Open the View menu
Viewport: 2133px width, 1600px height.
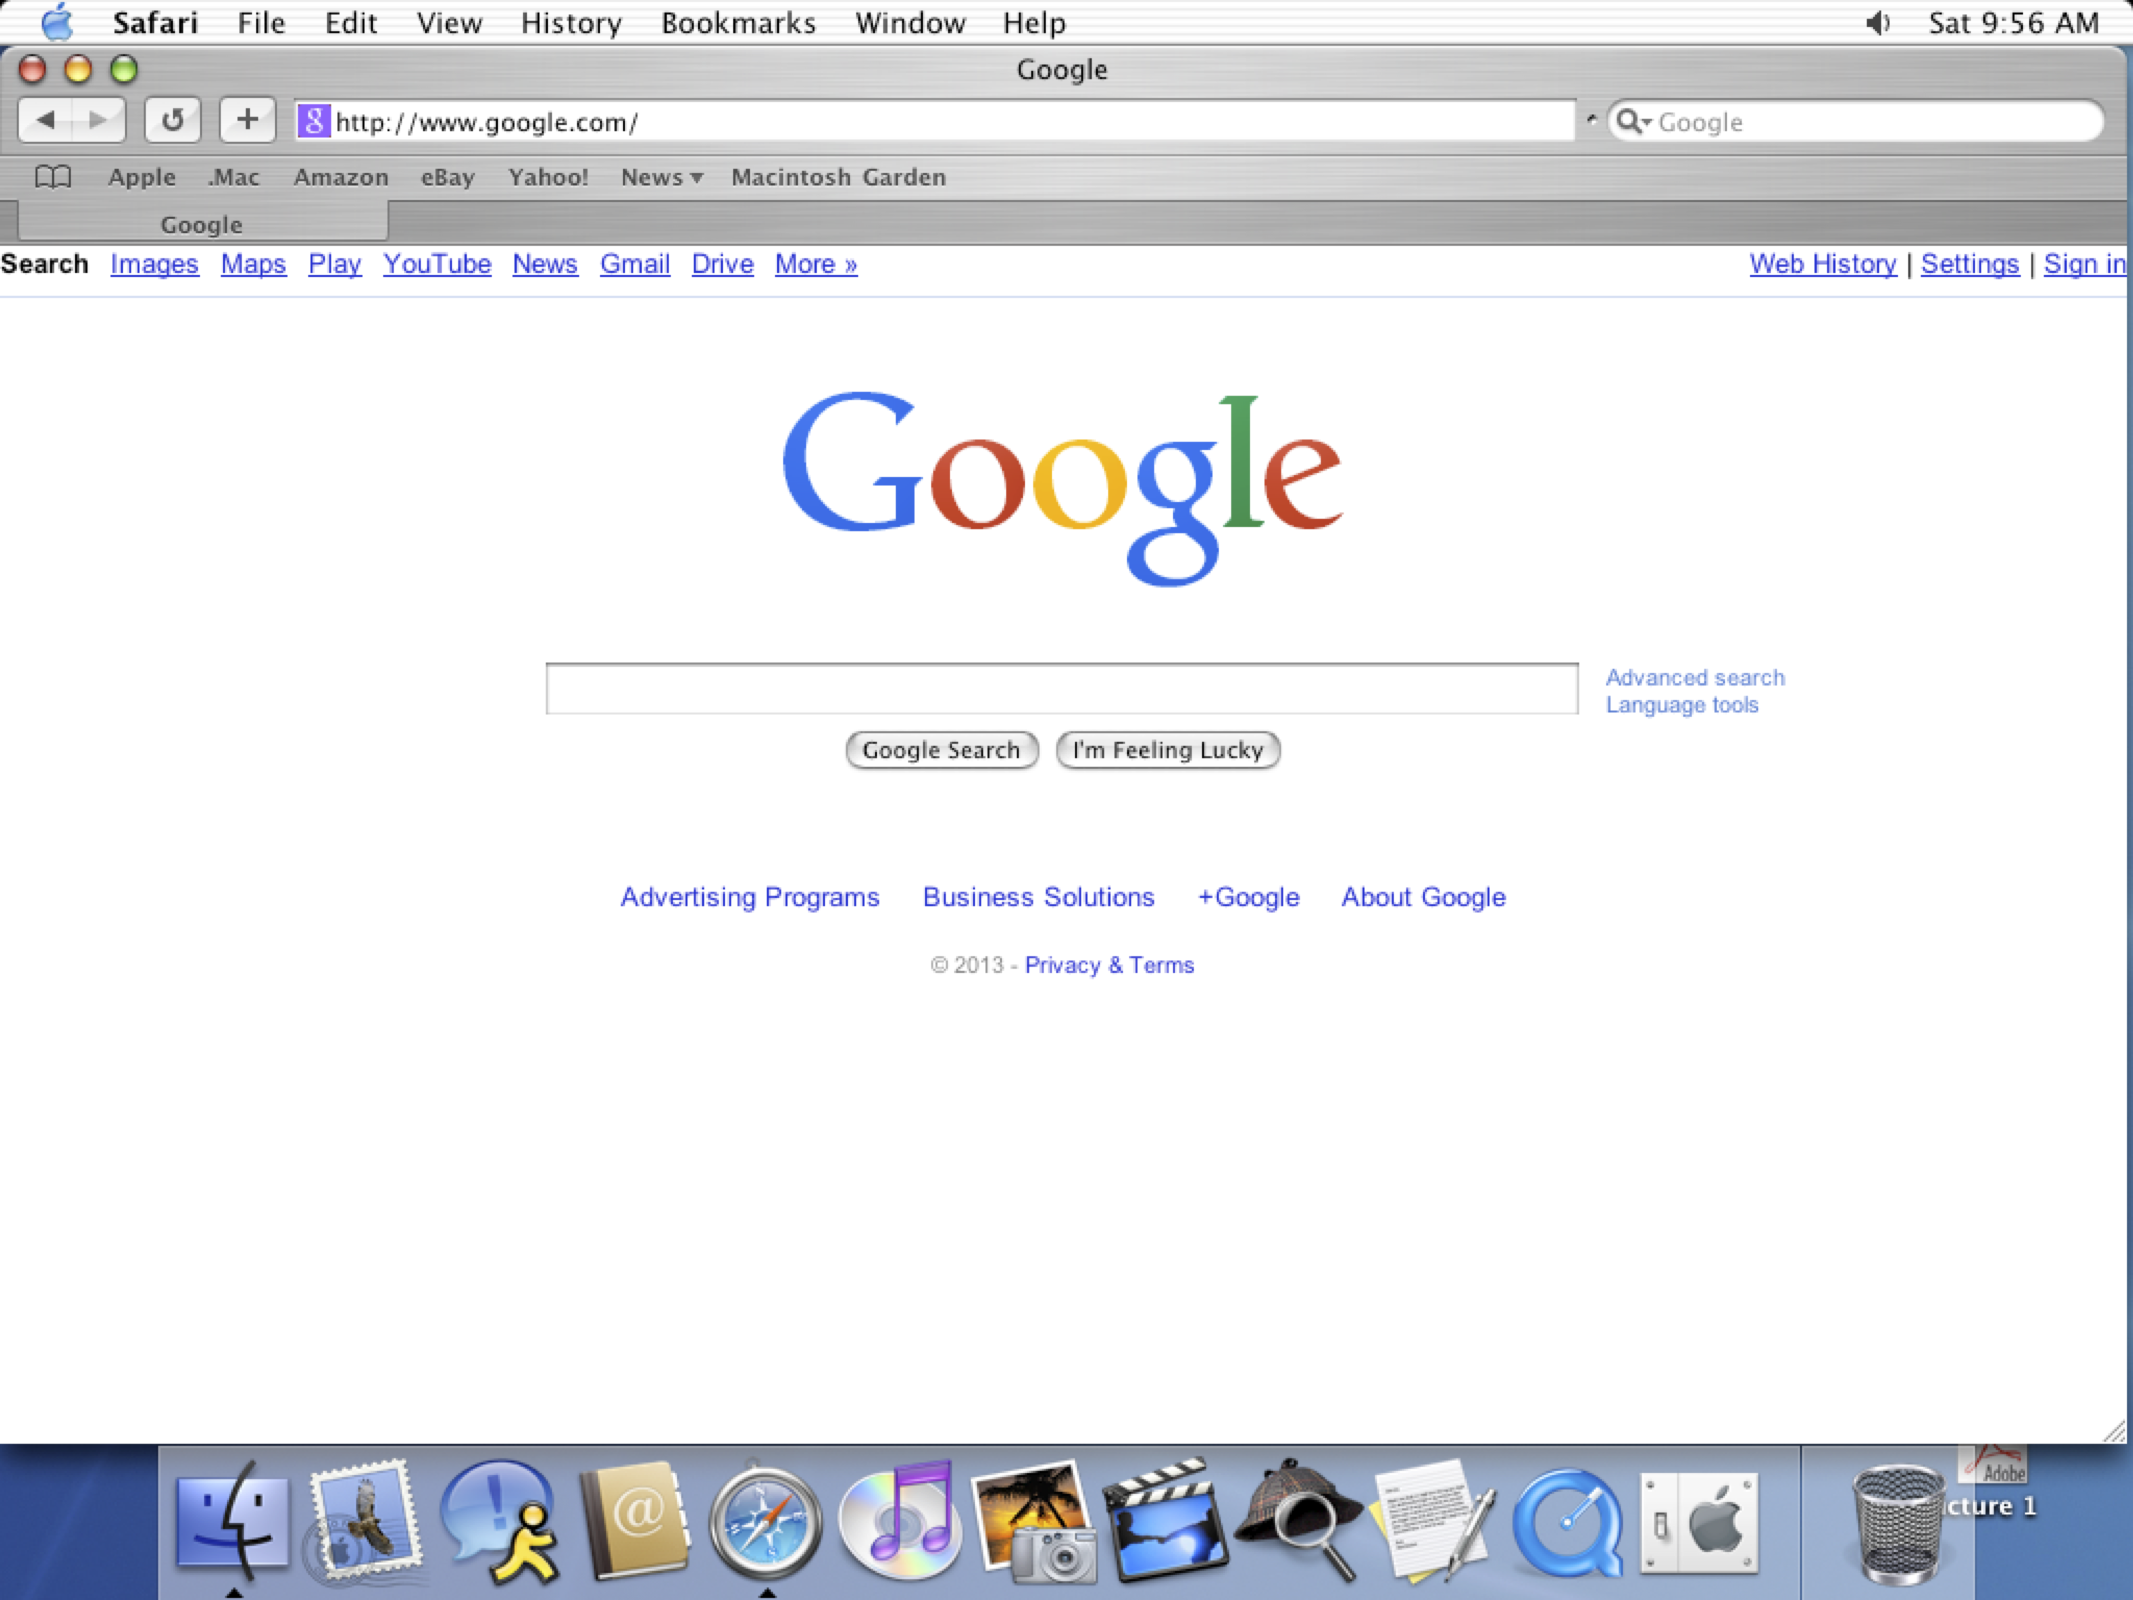click(x=449, y=22)
